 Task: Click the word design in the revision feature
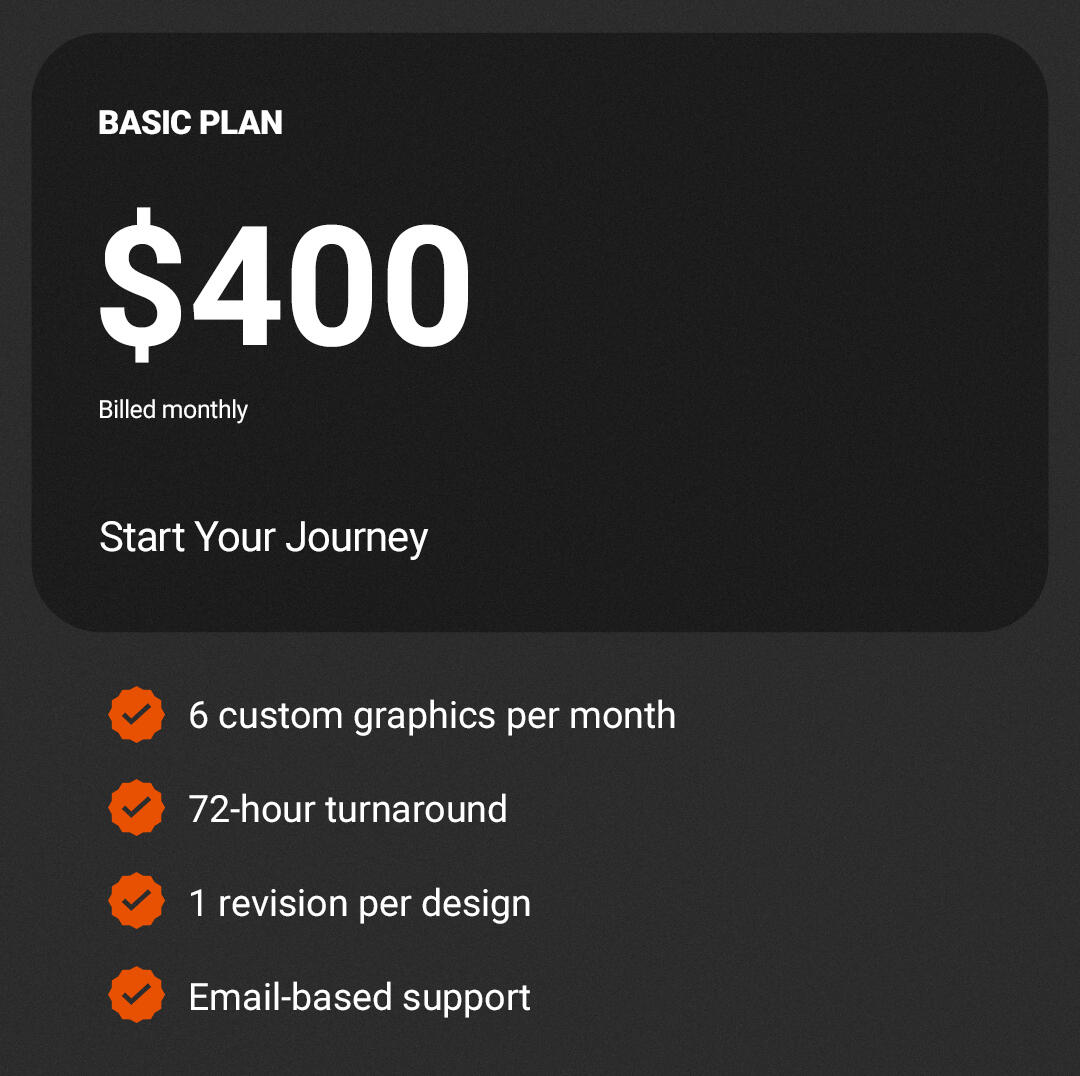point(476,903)
